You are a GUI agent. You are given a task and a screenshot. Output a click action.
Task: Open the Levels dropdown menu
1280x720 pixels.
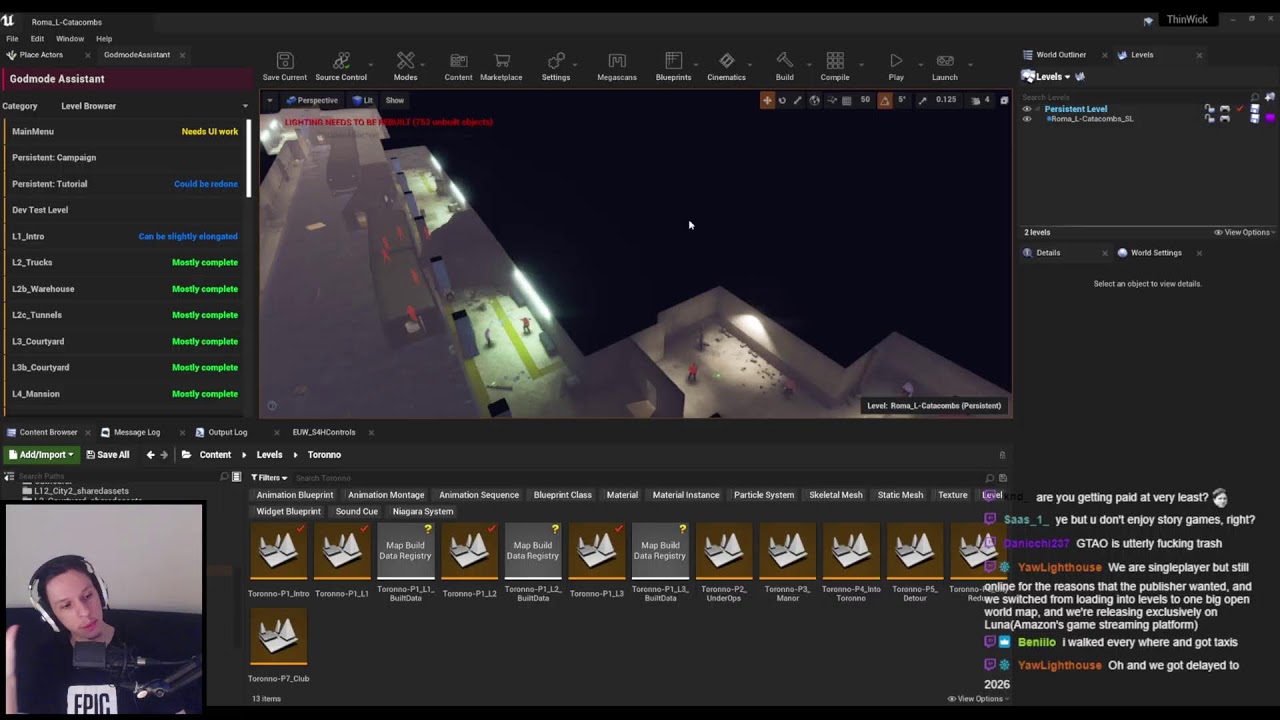coord(1046,77)
